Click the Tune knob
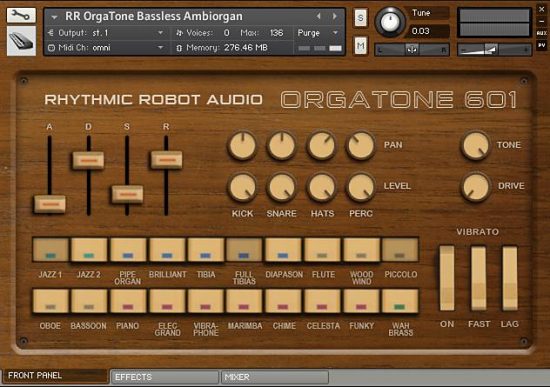Image resolution: width=550 pixels, height=387 pixels. (x=390, y=22)
